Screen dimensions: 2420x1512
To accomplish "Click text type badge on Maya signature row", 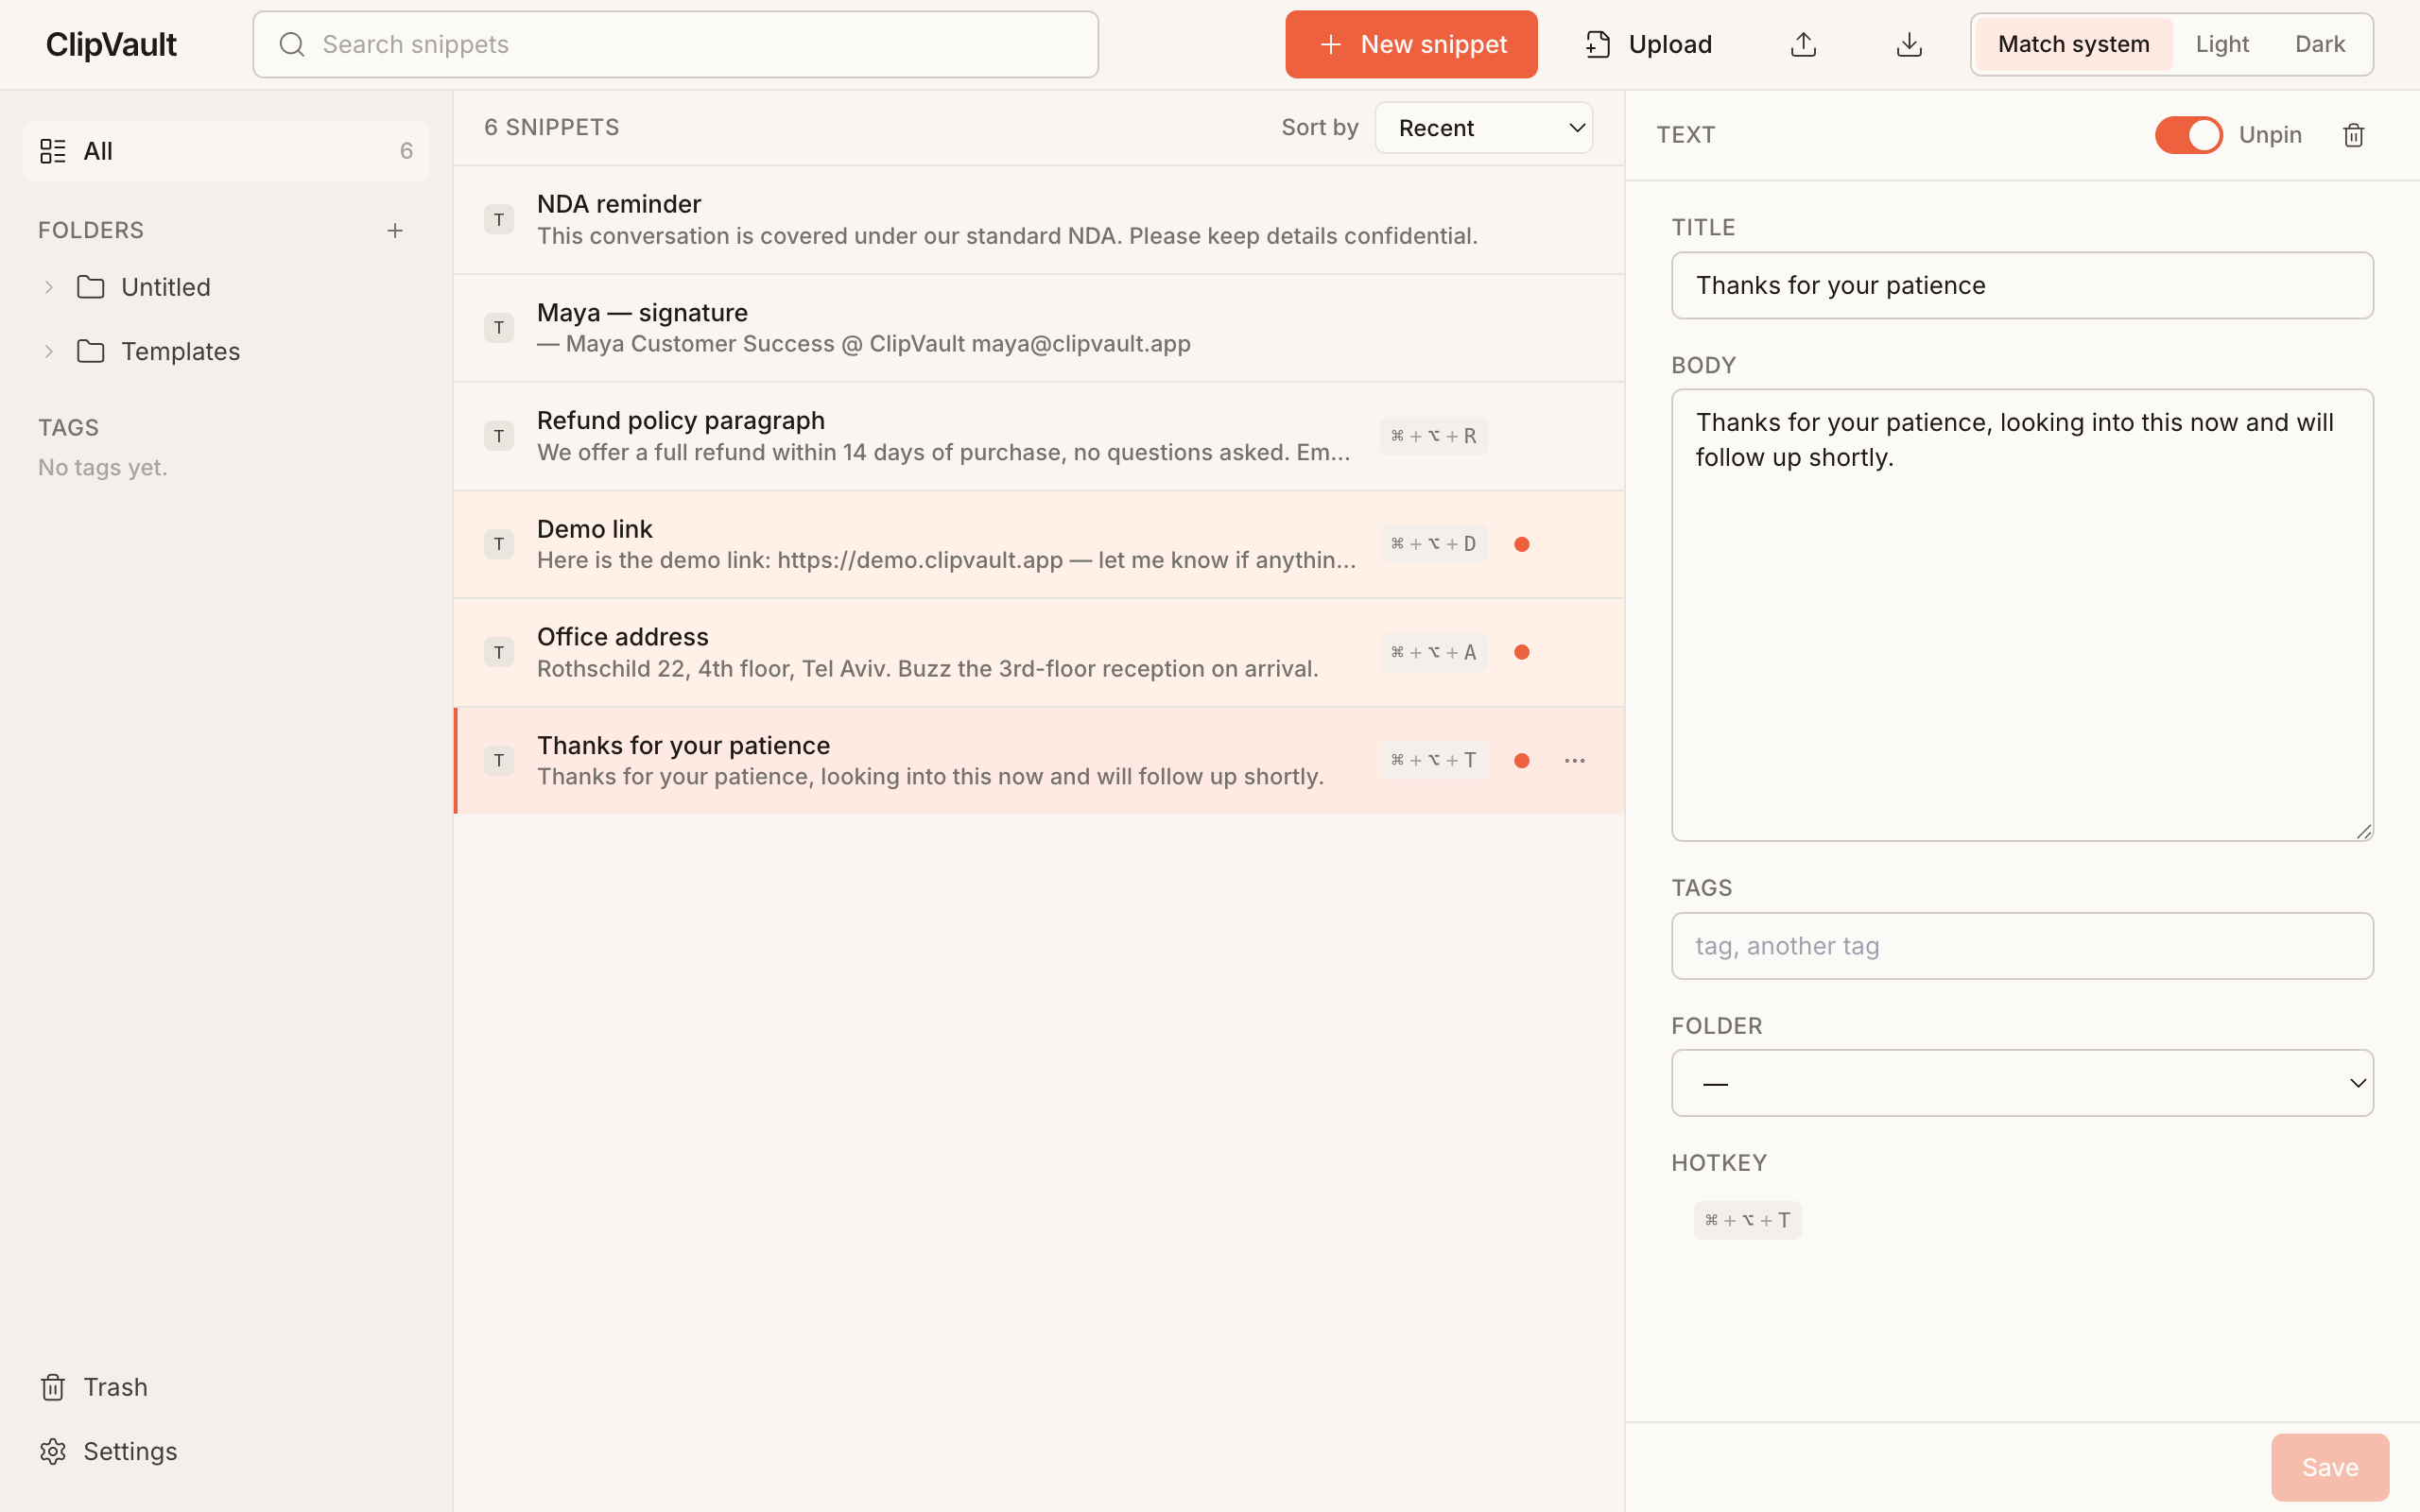I will click(499, 327).
